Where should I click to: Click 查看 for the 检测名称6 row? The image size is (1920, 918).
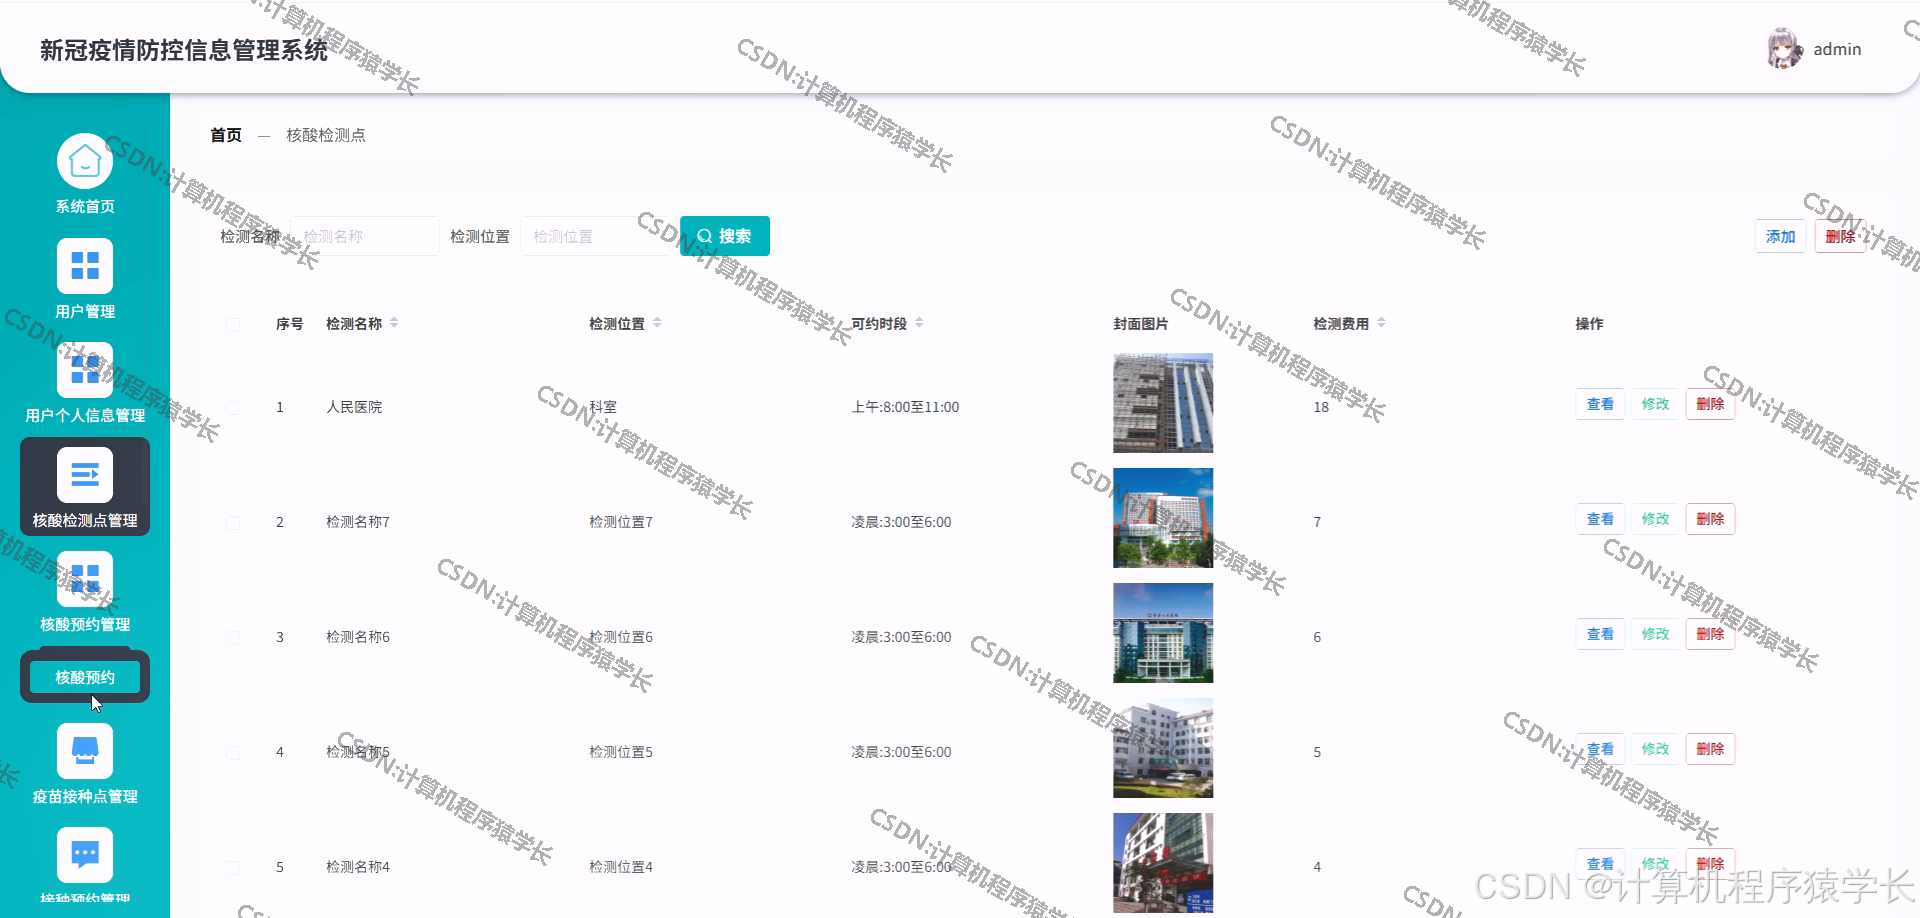click(x=1600, y=634)
